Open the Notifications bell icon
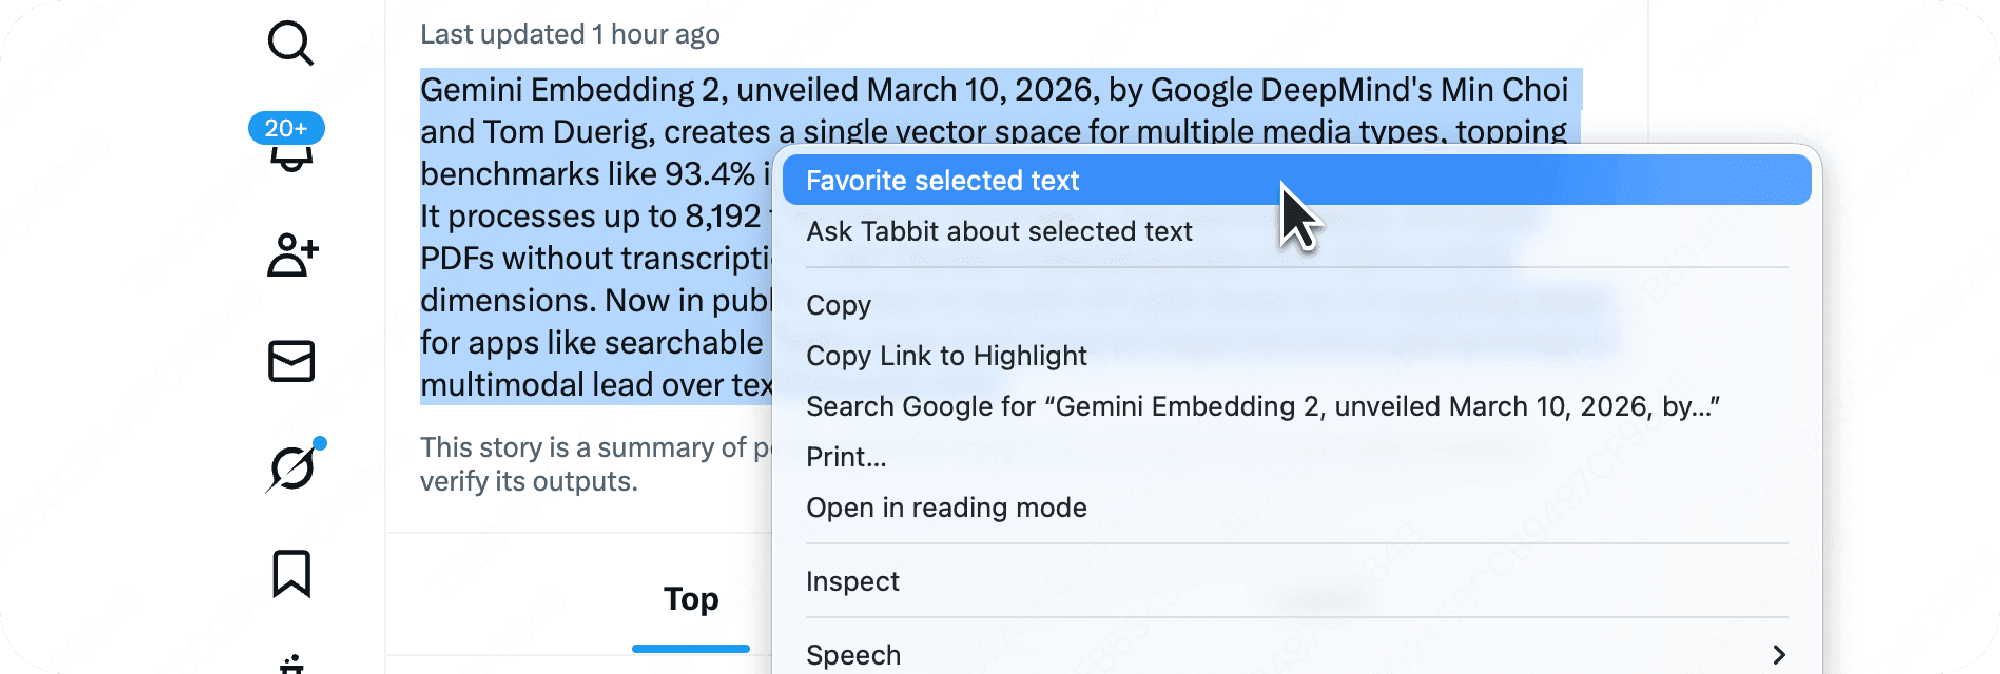2000x674 pixels. pos(291,160)
